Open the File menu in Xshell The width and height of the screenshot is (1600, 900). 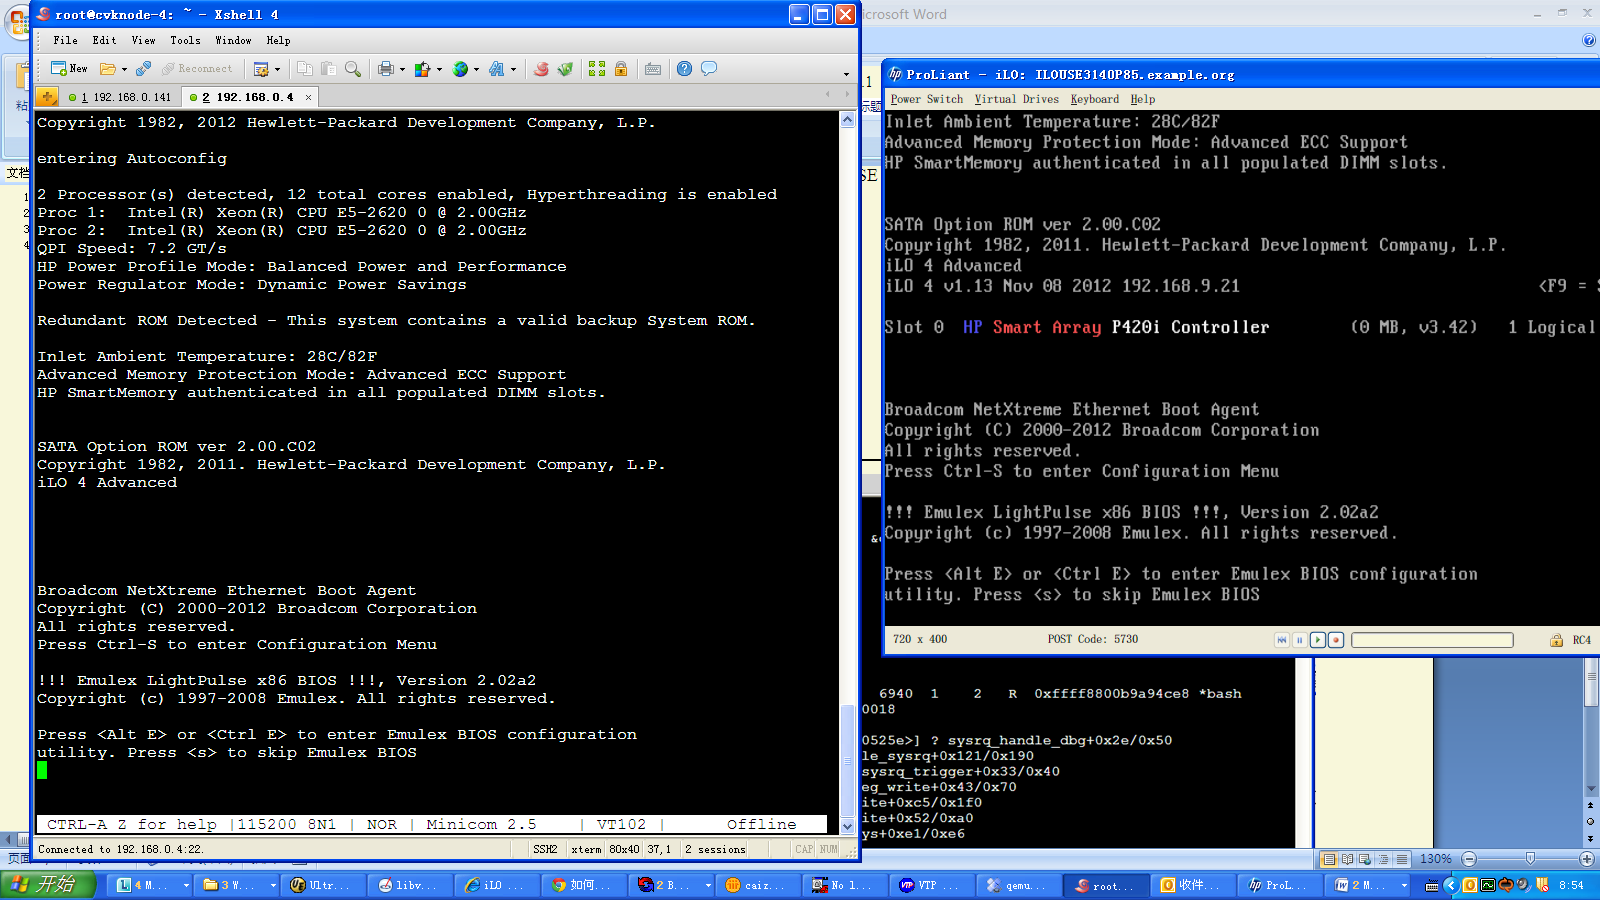tap(65, 41)
